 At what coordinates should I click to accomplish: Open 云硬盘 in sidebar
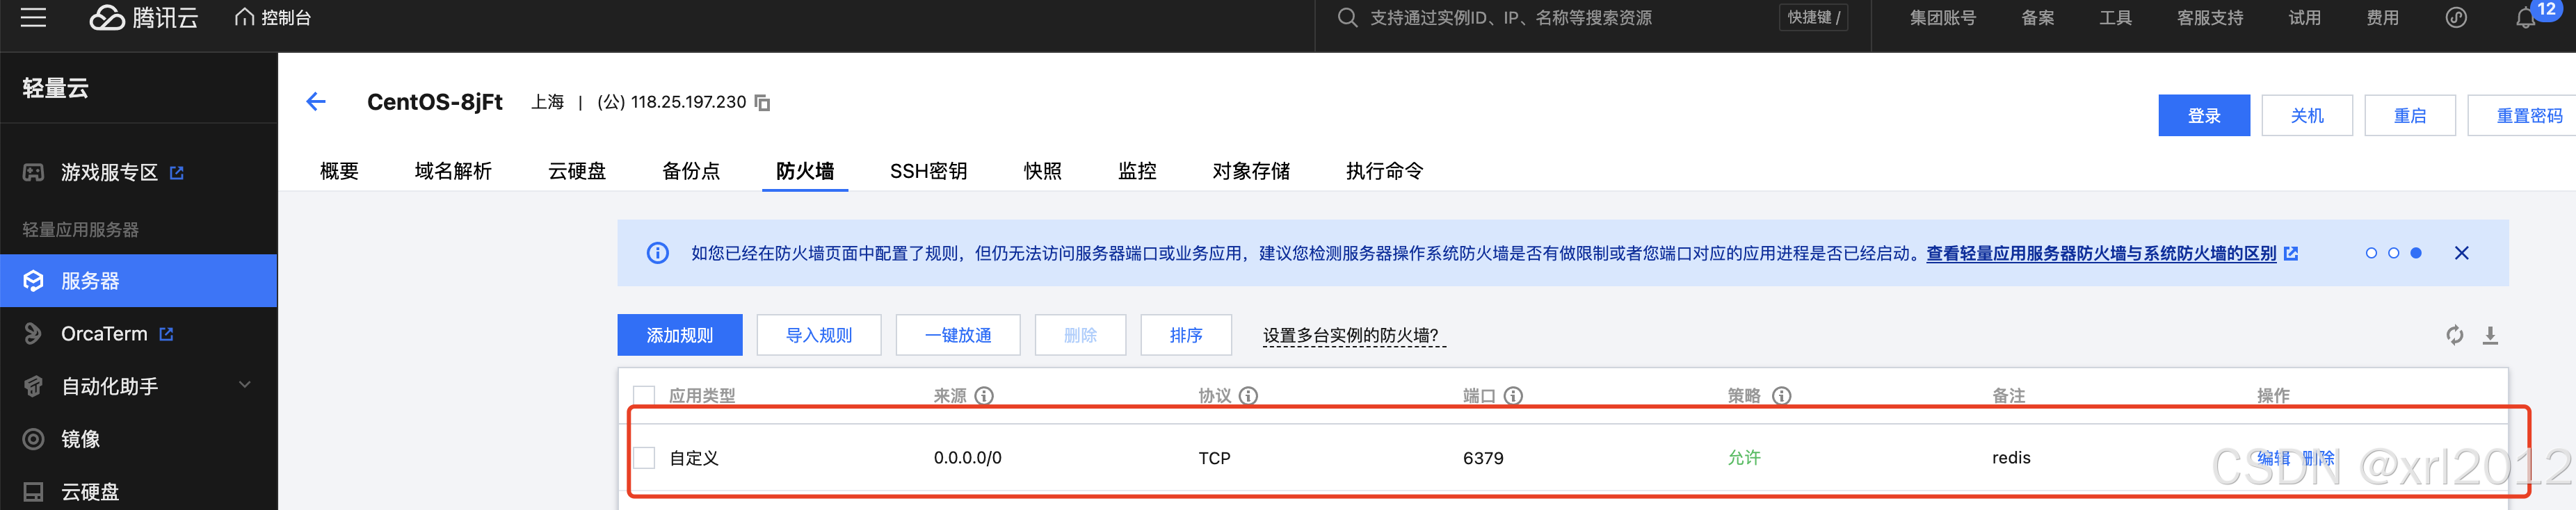(x=90, y=492)
